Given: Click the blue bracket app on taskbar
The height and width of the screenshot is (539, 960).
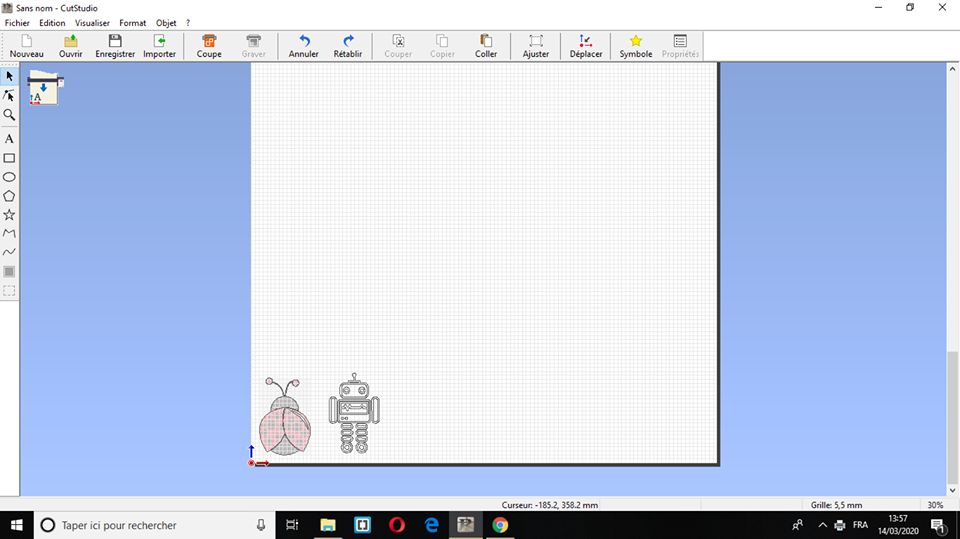Looking at the screenshot, I should [362, 525].
